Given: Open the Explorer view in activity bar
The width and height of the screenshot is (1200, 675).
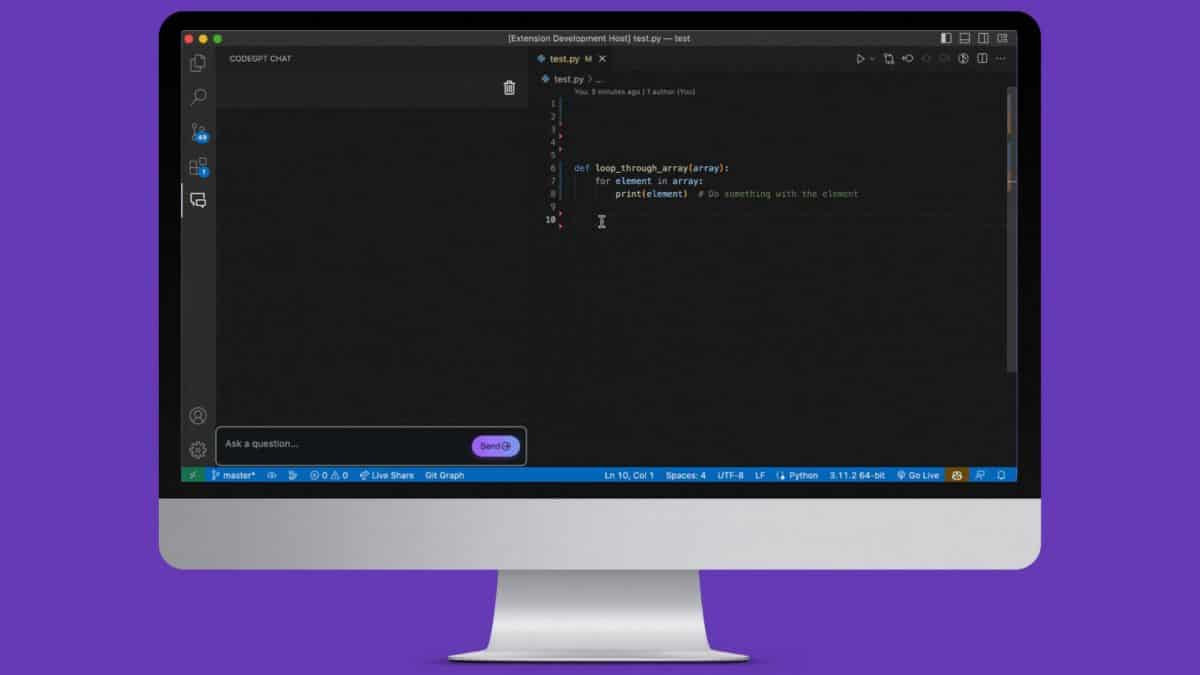Looking at the screenshot, I should [198, 63].
